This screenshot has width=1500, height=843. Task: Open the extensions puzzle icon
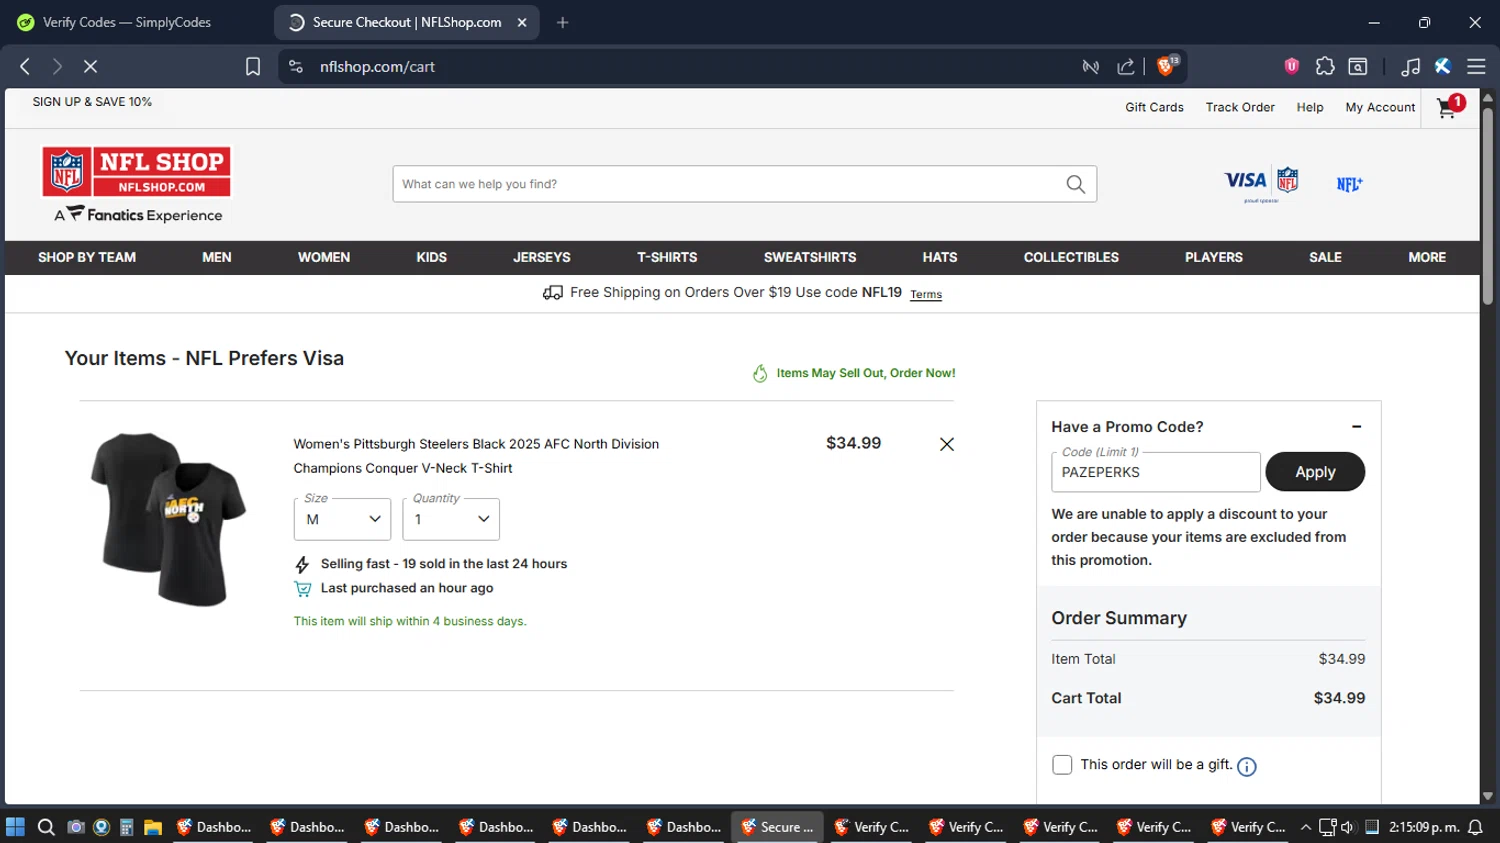point(1325,66)
